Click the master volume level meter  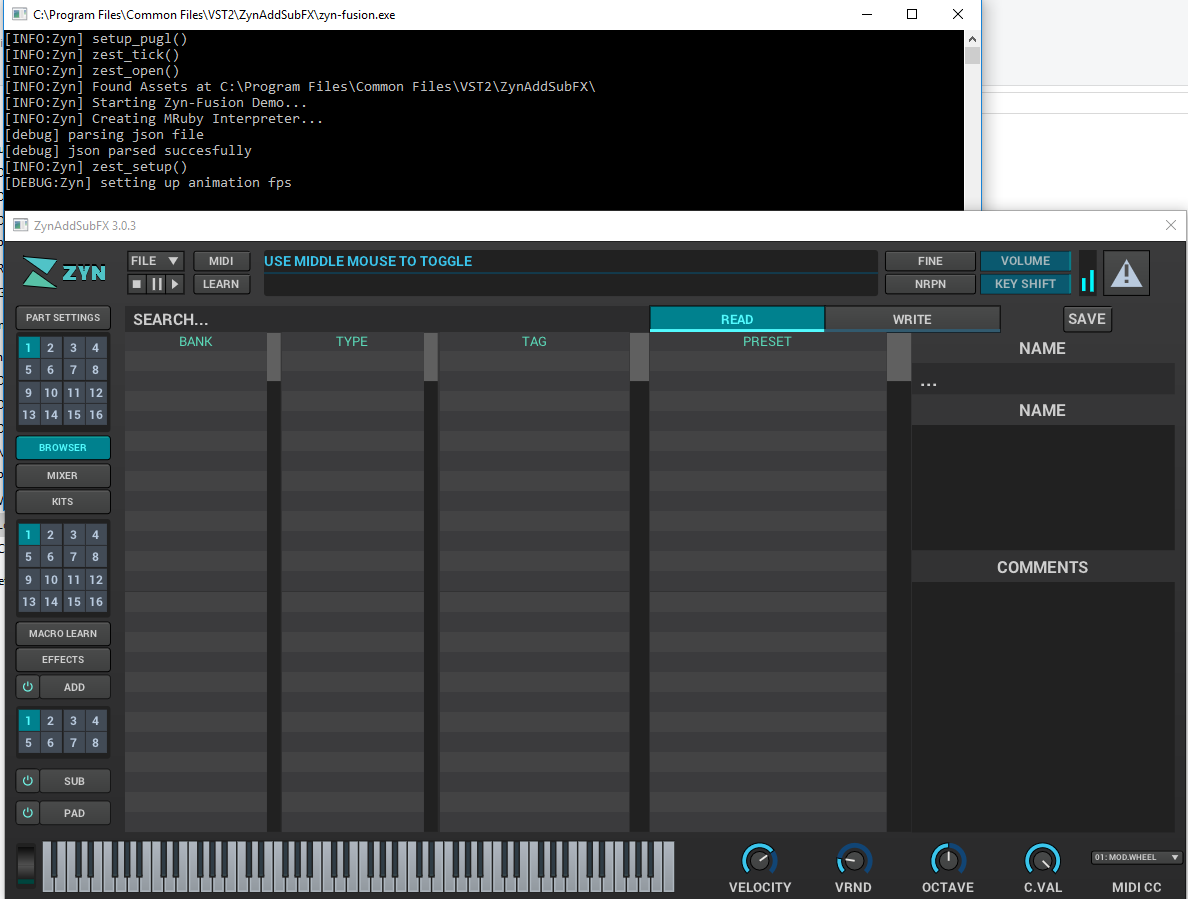point(1088,272)
